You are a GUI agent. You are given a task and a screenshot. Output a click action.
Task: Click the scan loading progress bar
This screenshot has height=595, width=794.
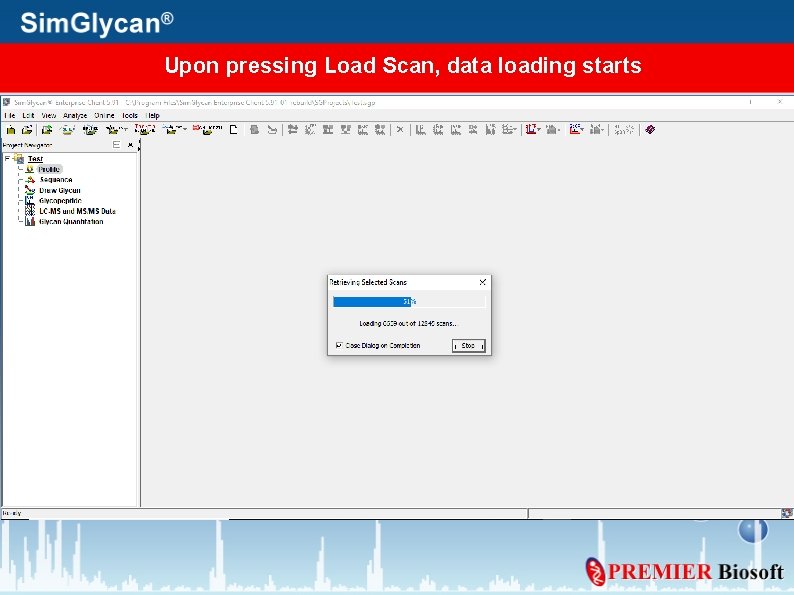[409, 302]
